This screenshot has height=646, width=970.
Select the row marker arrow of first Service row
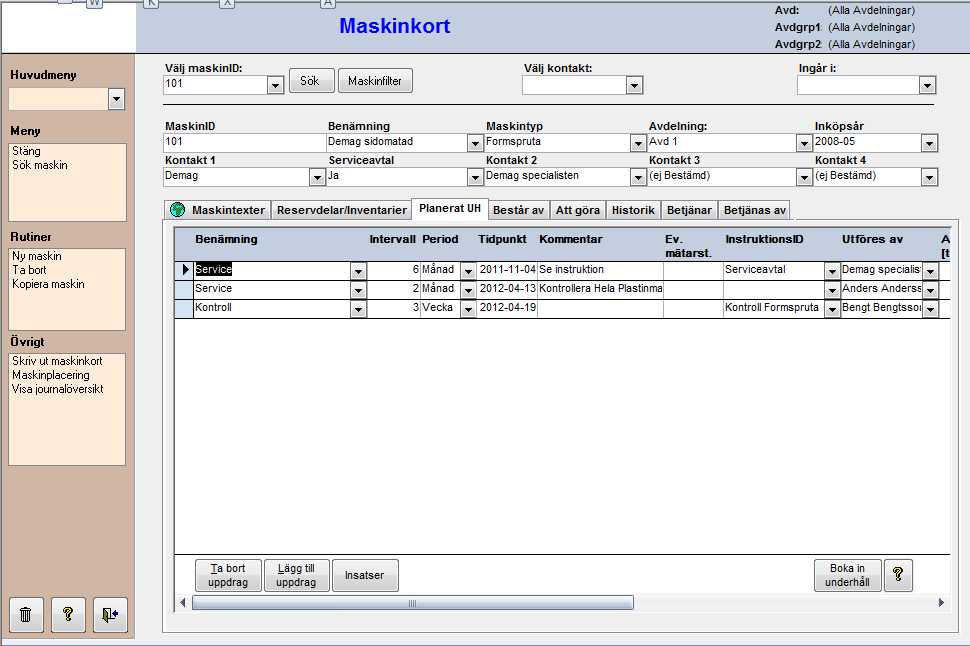pos(184,270)
